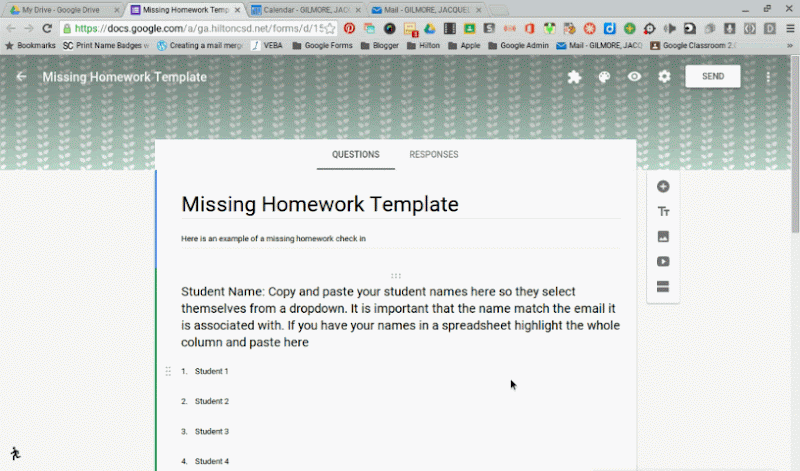Open the Google Forms bookmark folder

click(322, 45)
